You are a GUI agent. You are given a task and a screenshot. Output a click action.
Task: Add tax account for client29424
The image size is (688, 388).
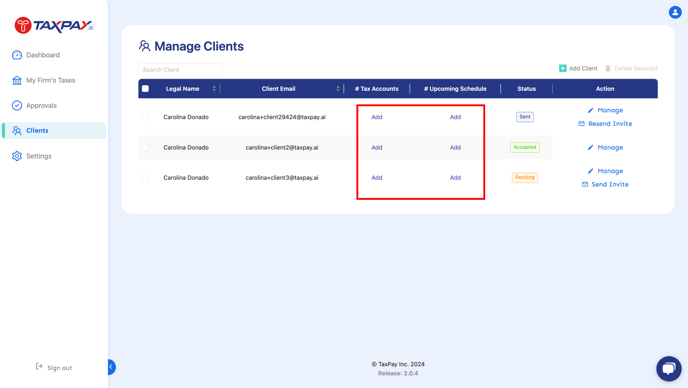(376, 117)
